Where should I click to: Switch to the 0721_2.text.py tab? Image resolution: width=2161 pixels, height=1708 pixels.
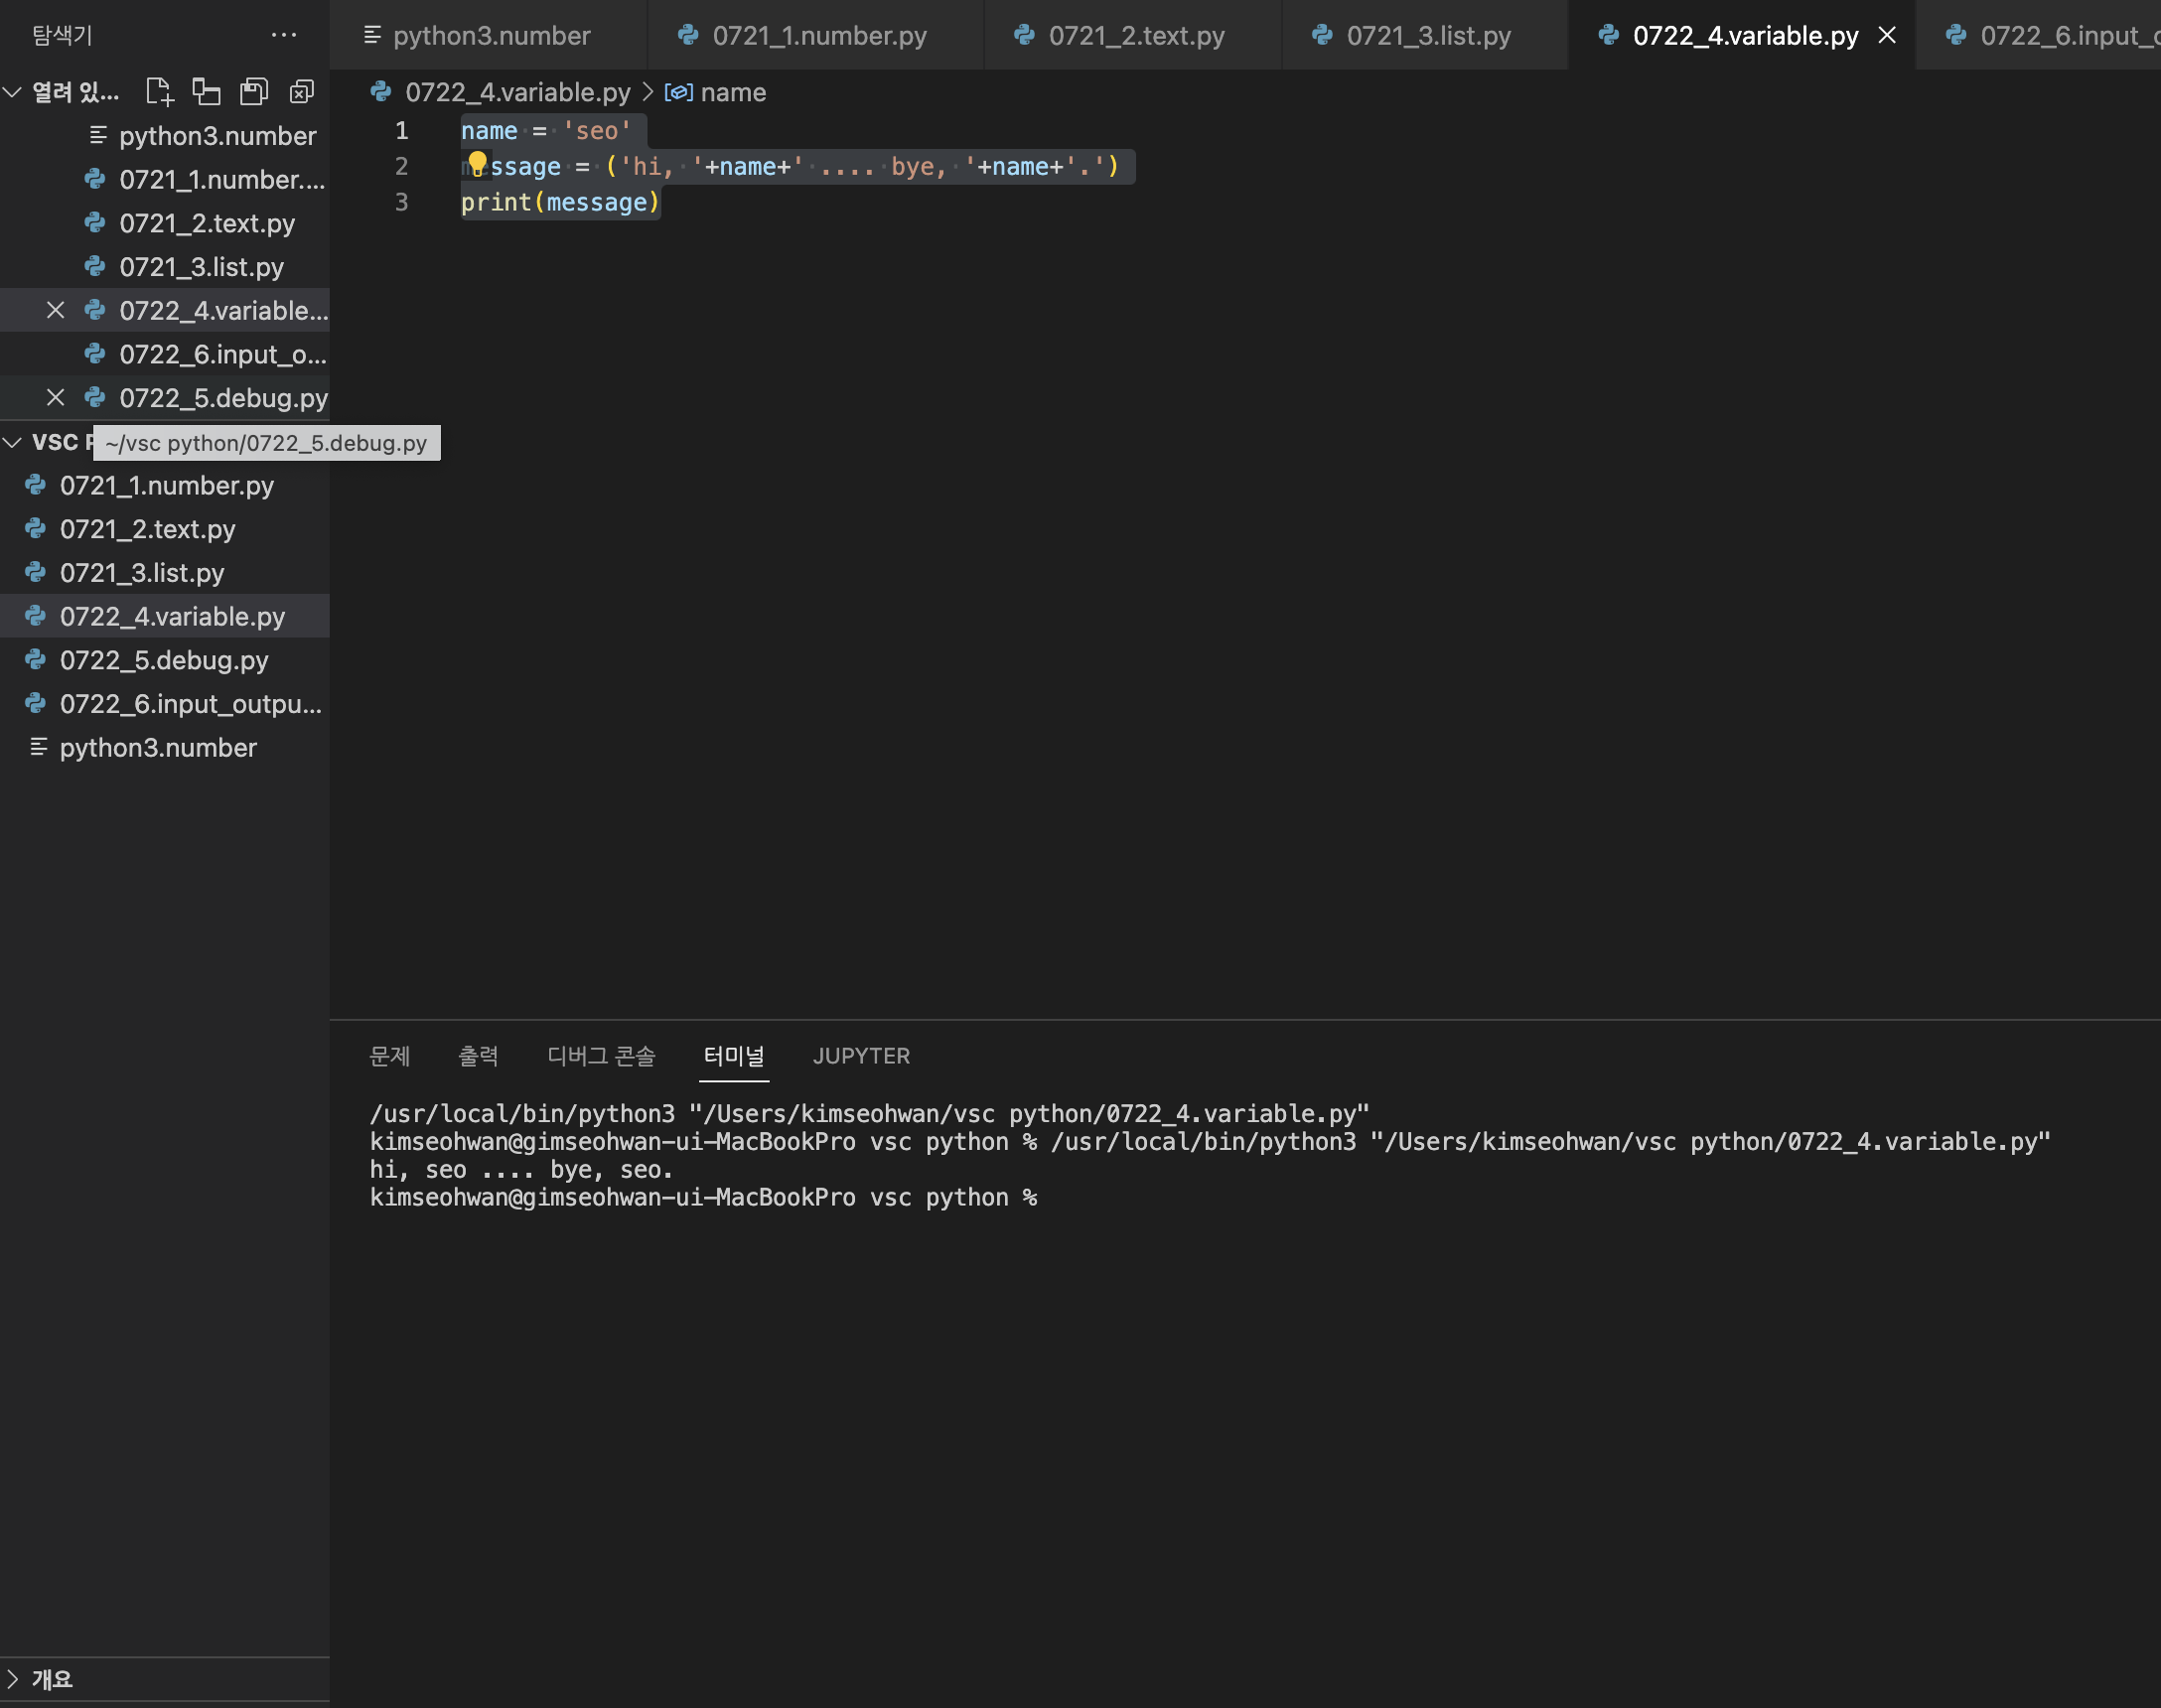click(1135, 36)
